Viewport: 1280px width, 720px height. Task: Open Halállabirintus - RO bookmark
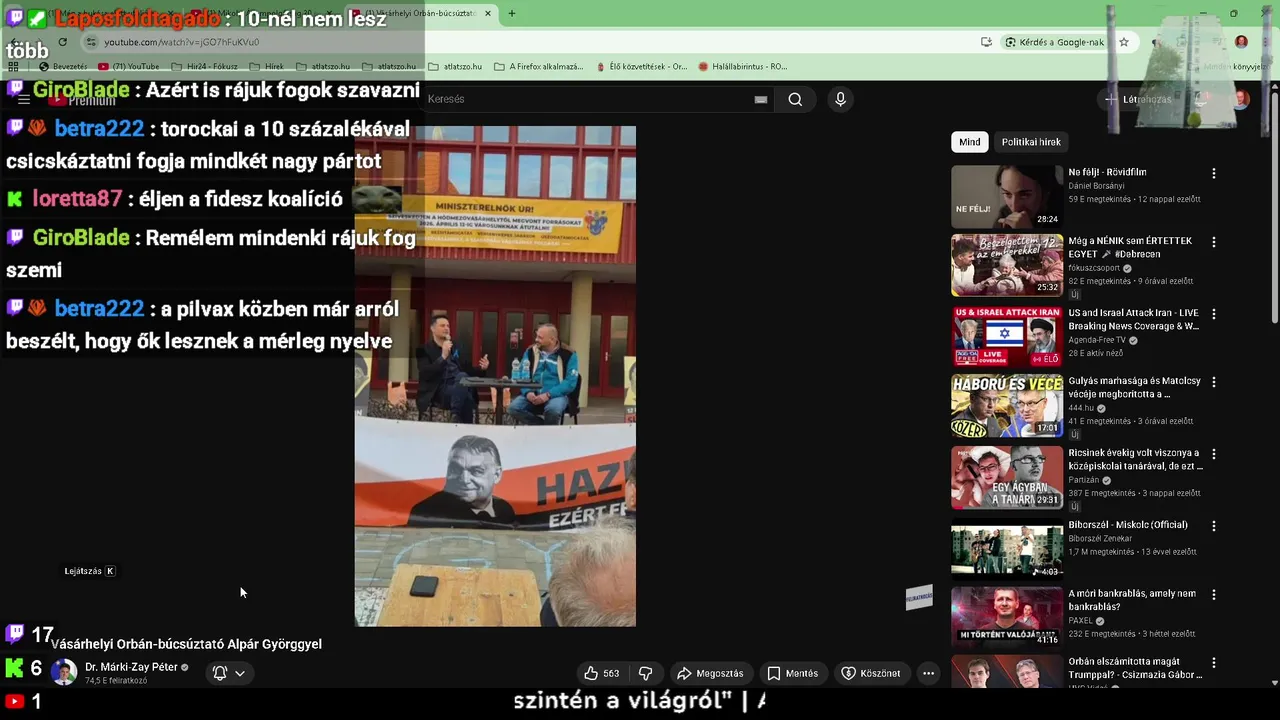coord(743,67)
